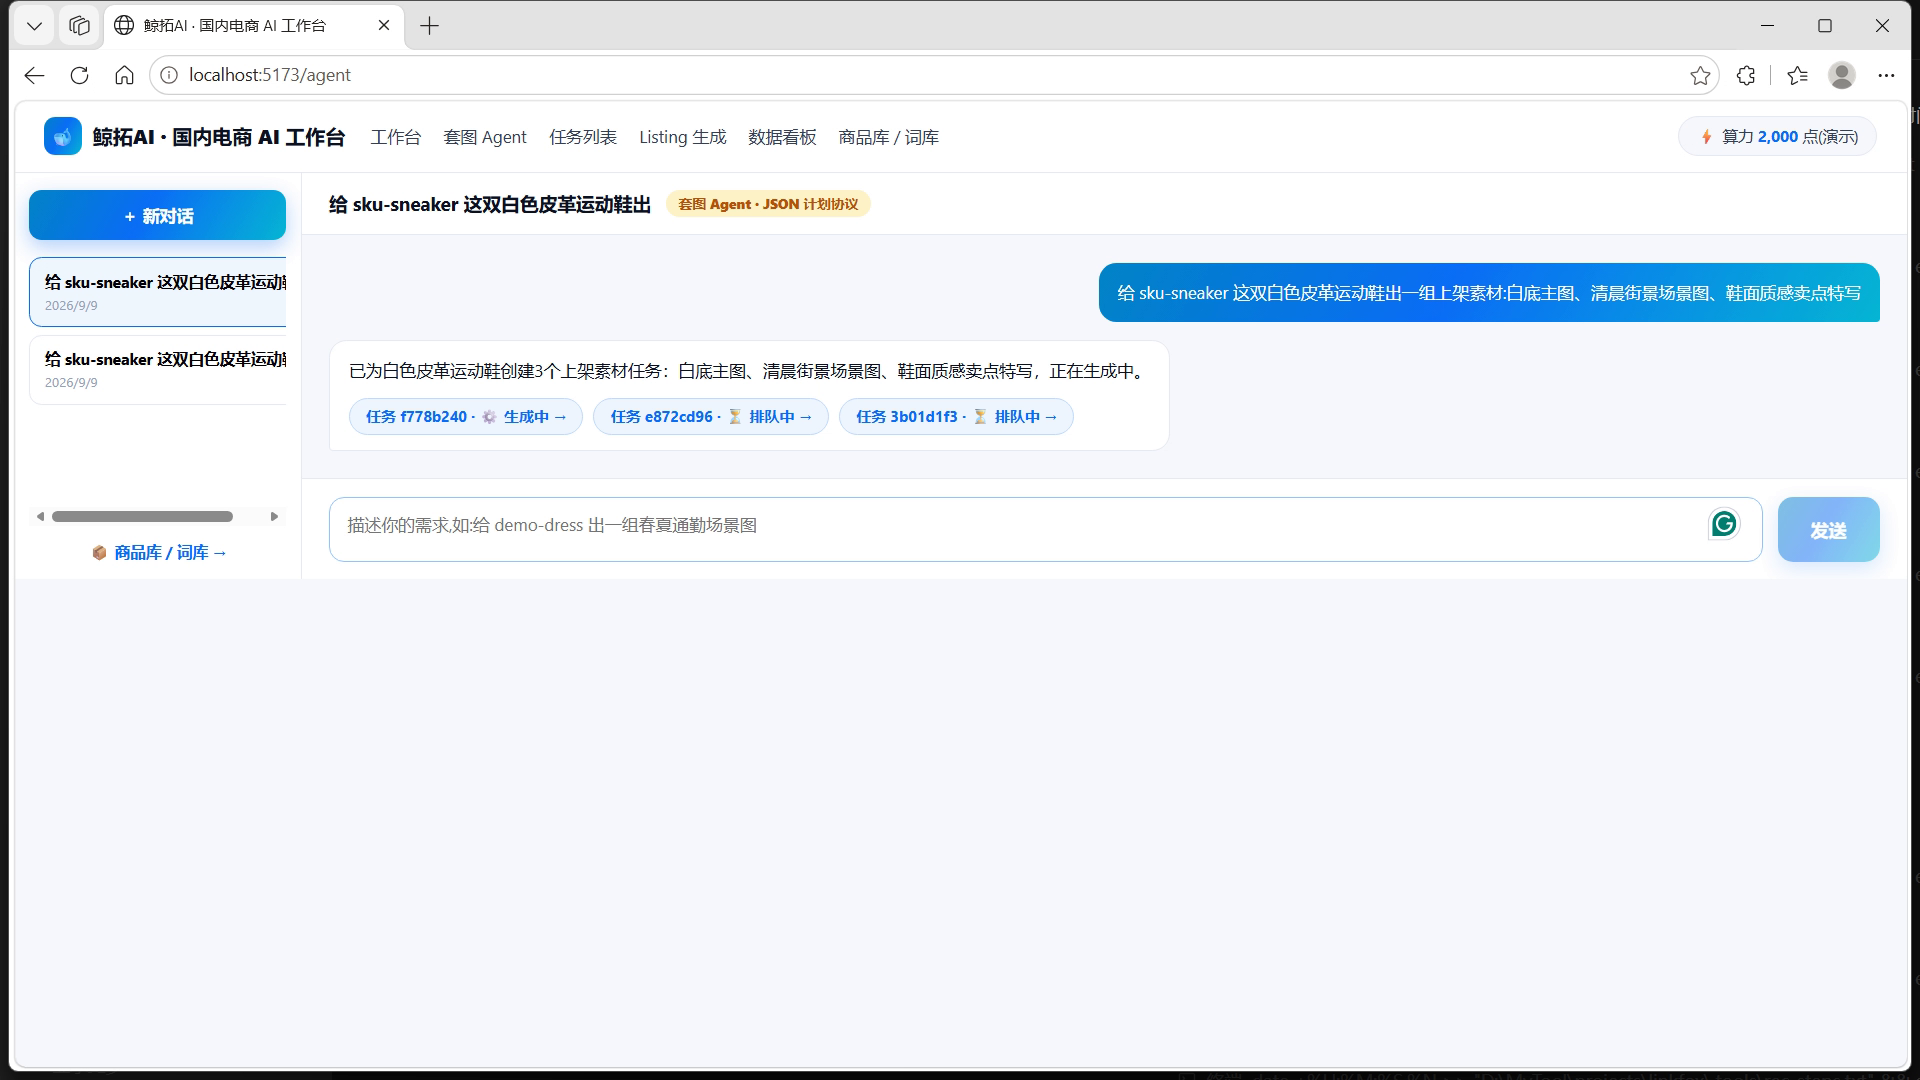The width and height of the screenshot is (1920, 1080).
Task: Click the 套图 Agent · JSON 计划协议 badge
Action: (x=768, y=204)
